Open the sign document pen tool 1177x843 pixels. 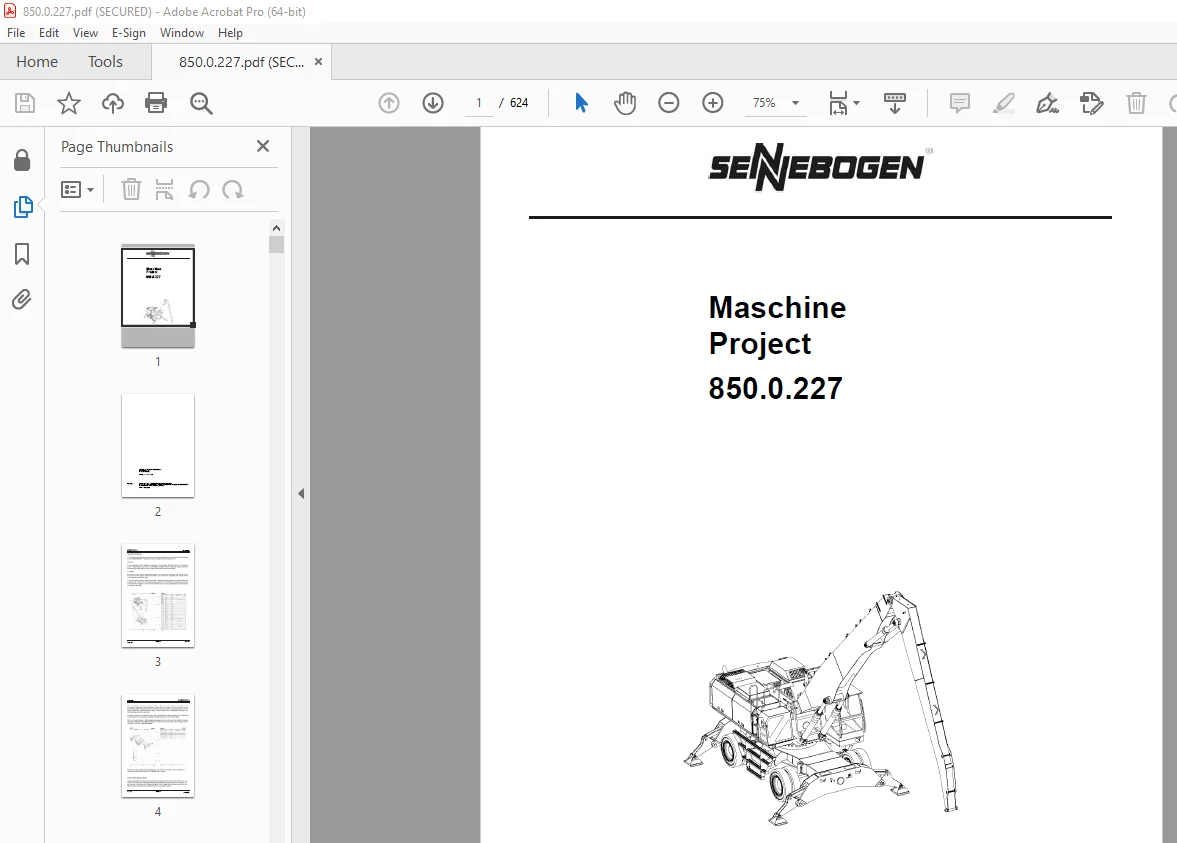[1047, 103]
